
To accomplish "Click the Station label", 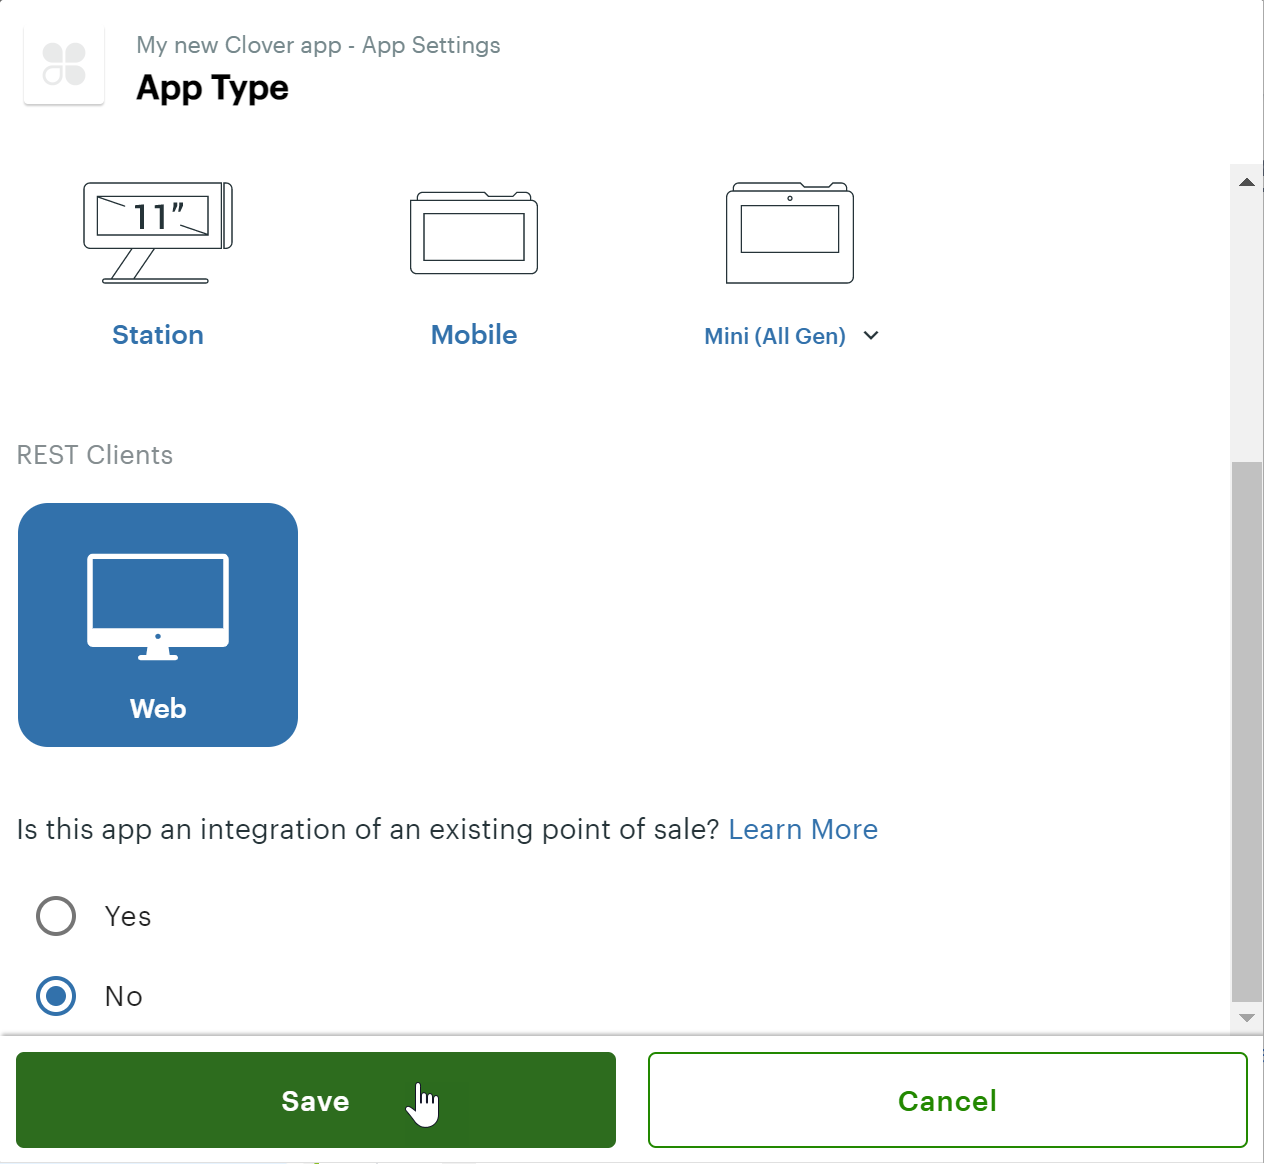I will click(x=158, y=335).
